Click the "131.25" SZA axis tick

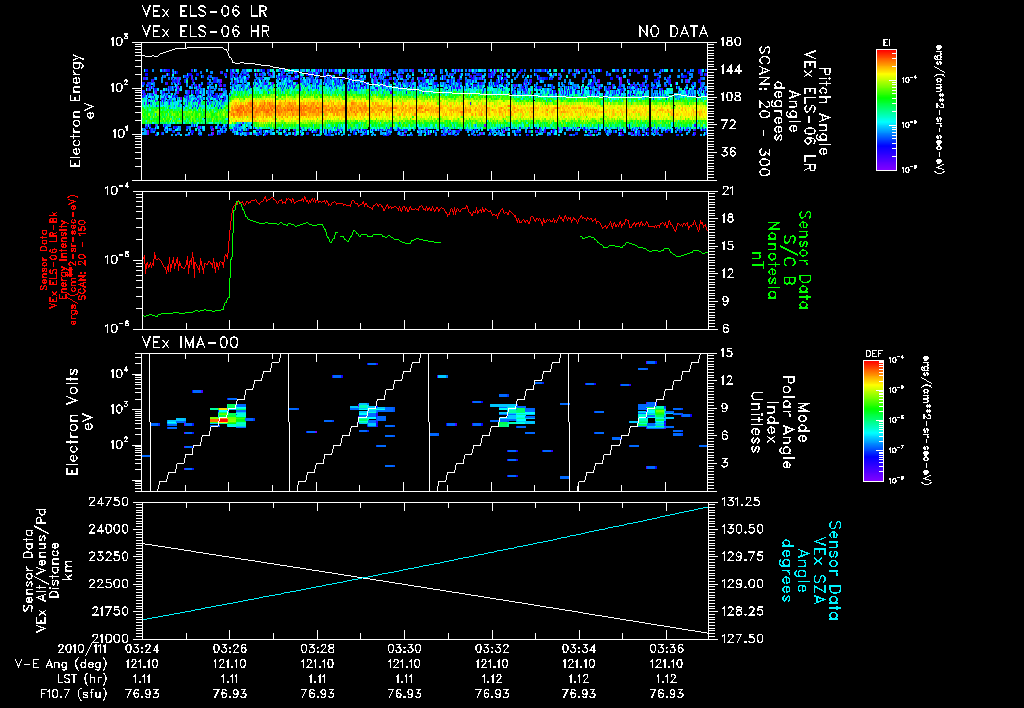(741, 502)
